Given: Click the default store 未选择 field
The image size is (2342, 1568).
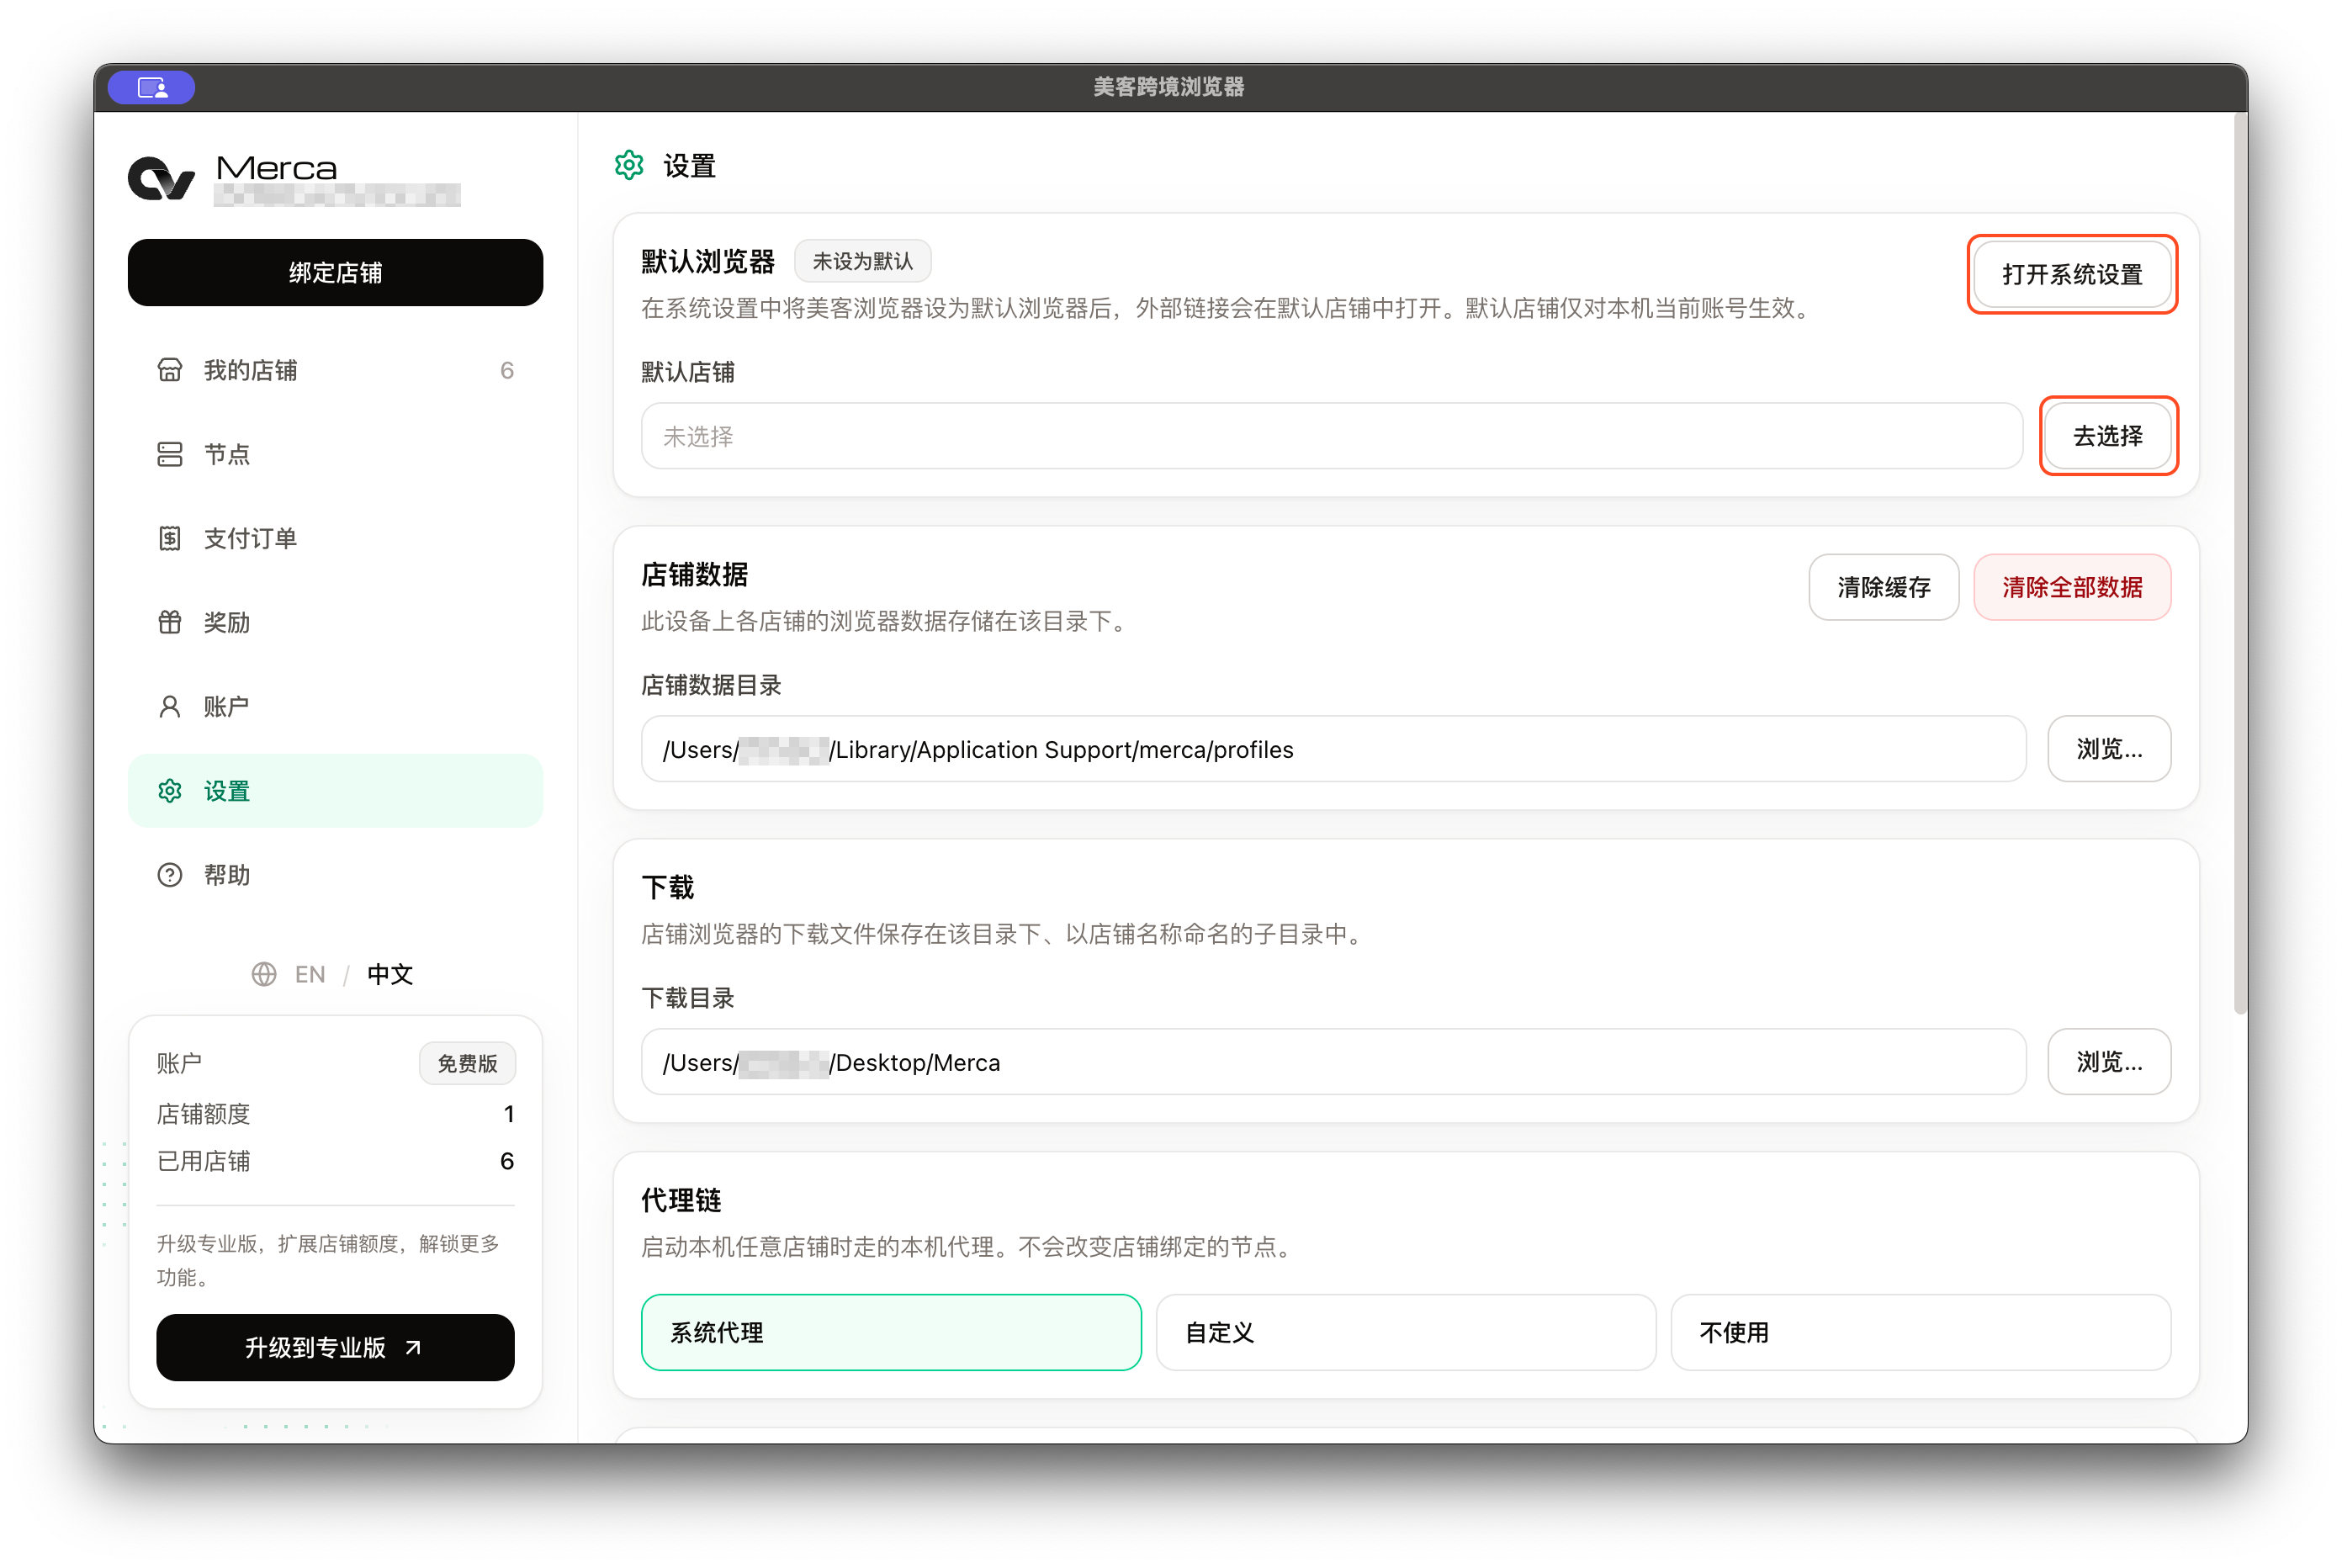Looking at the screenshot, I should [x=1331, y=436].
